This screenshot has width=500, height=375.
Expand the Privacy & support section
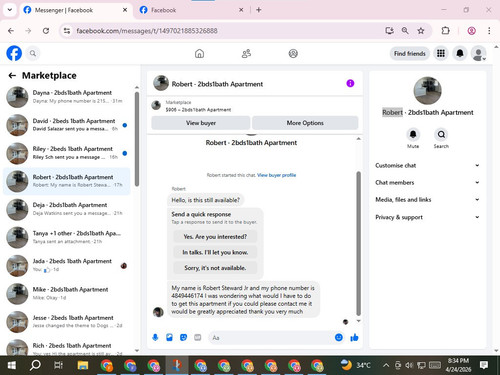[x=427, y=217]
